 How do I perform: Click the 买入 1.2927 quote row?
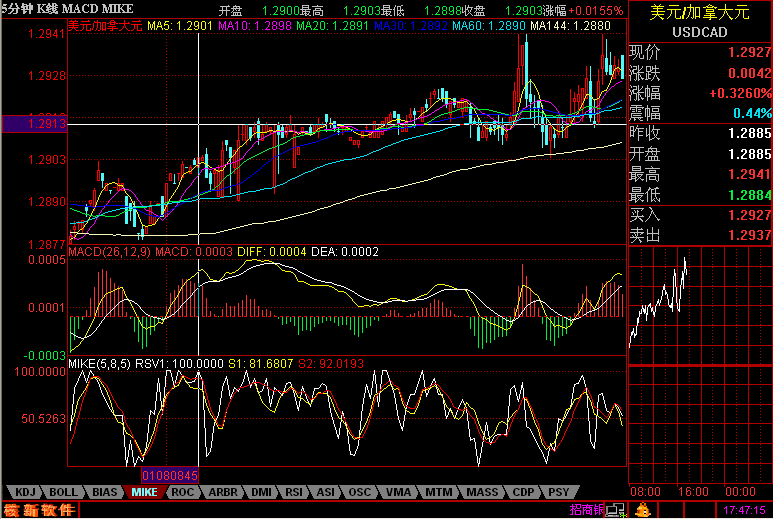700,215
